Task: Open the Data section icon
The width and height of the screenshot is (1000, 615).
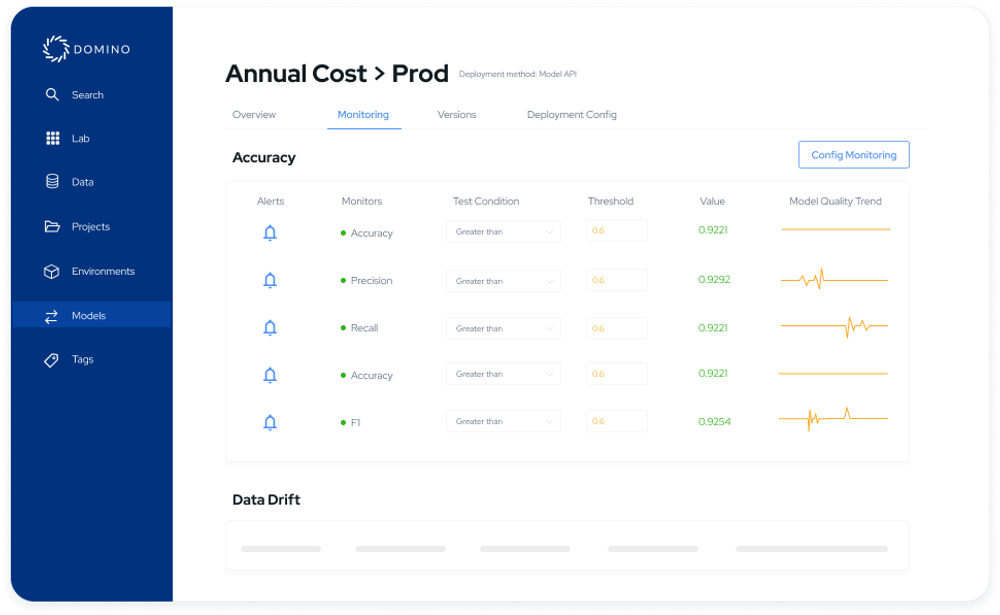Action: (x=52, y=182)
